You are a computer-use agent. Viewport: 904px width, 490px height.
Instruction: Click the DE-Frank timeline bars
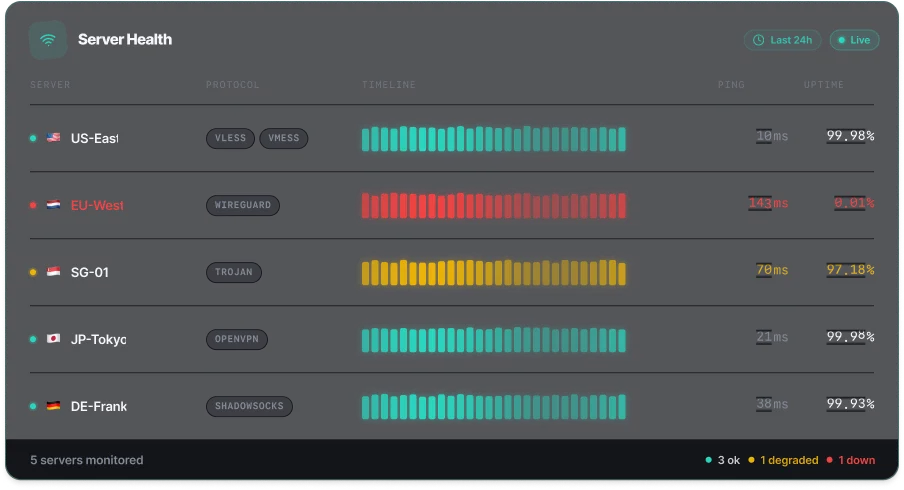[x=494, y=406]
